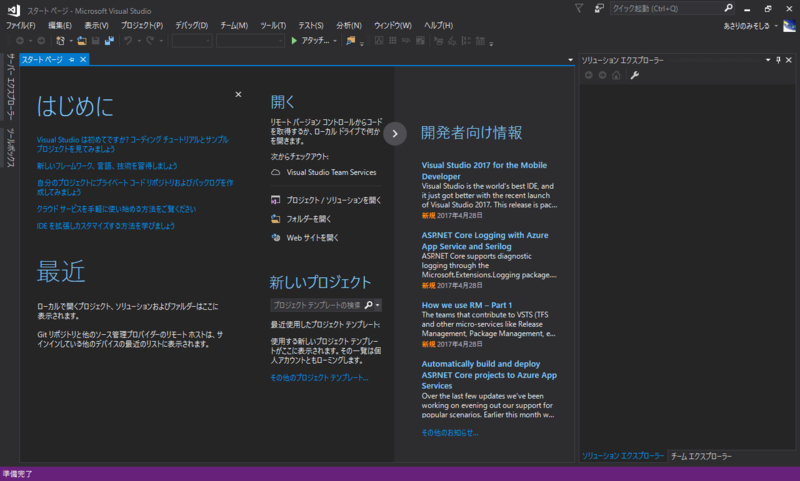This screenshot has width=800, height=481.
Task: Switch to ソリューション エクスプローラー bottom tab
Action: pos(623,456)
